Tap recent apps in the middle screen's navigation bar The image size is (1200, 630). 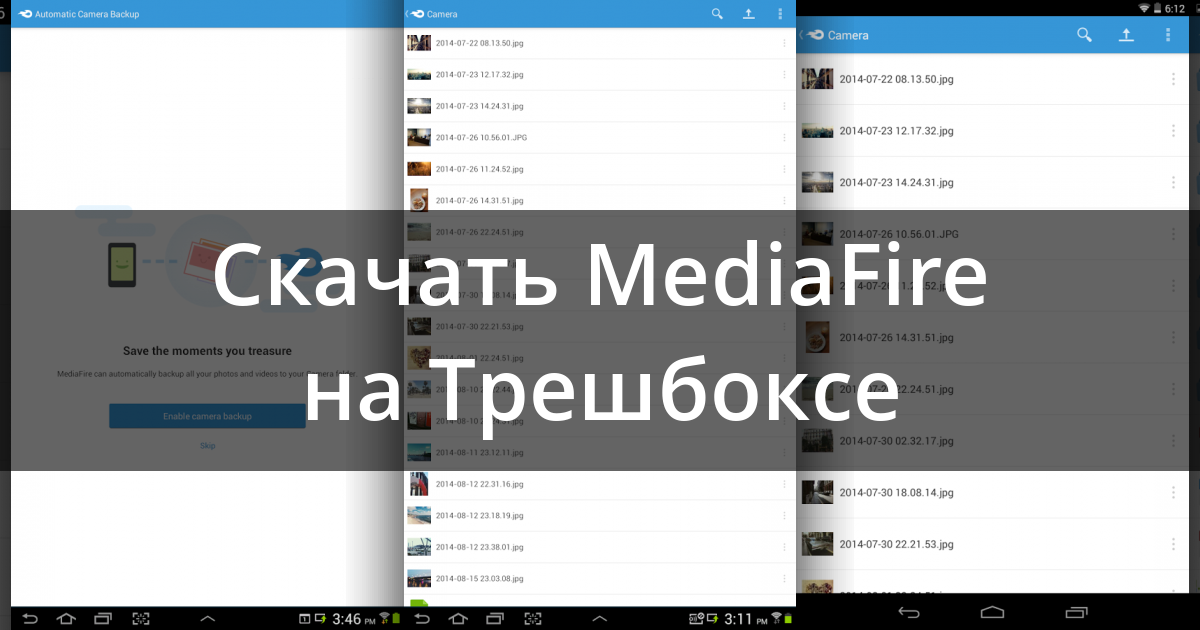(x=496, y=619)
